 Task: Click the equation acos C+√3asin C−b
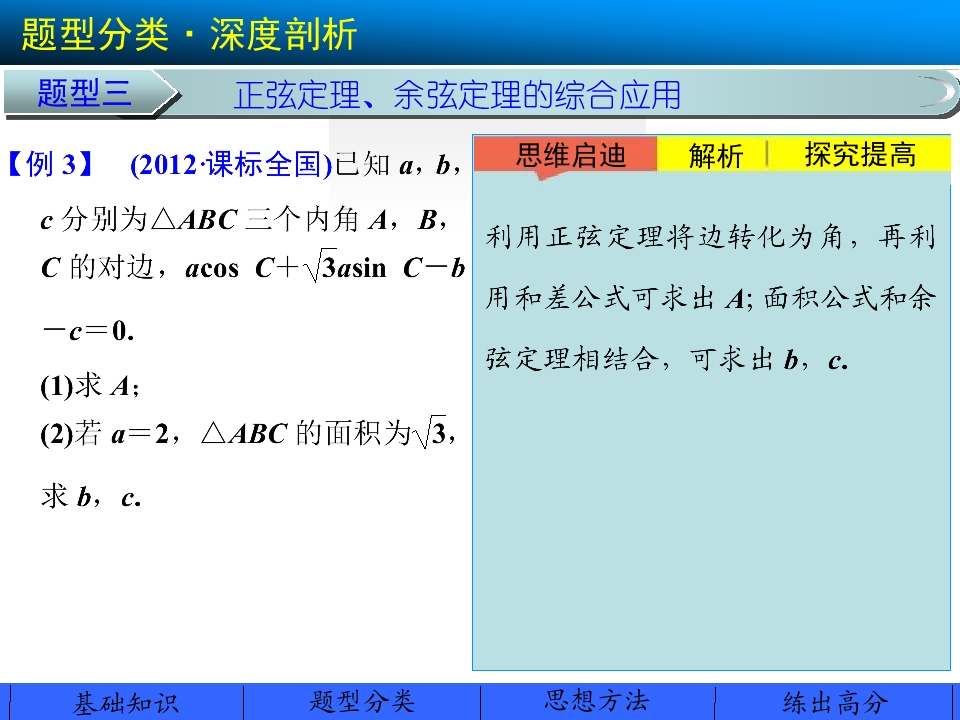[325, 268]
